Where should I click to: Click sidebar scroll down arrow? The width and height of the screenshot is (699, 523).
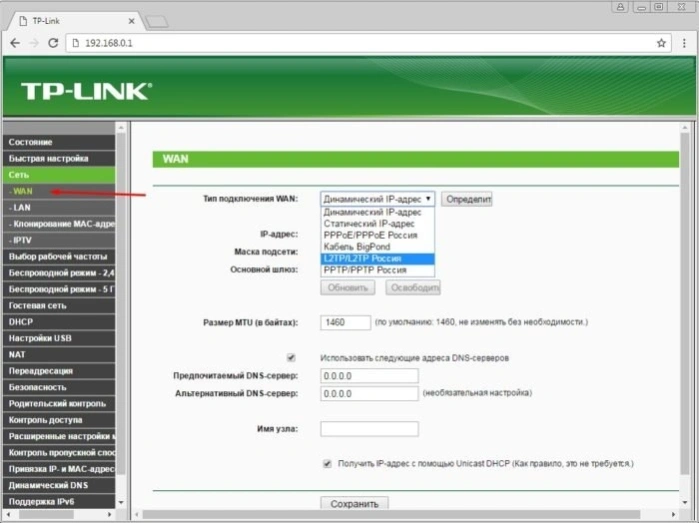click(121, 502)
